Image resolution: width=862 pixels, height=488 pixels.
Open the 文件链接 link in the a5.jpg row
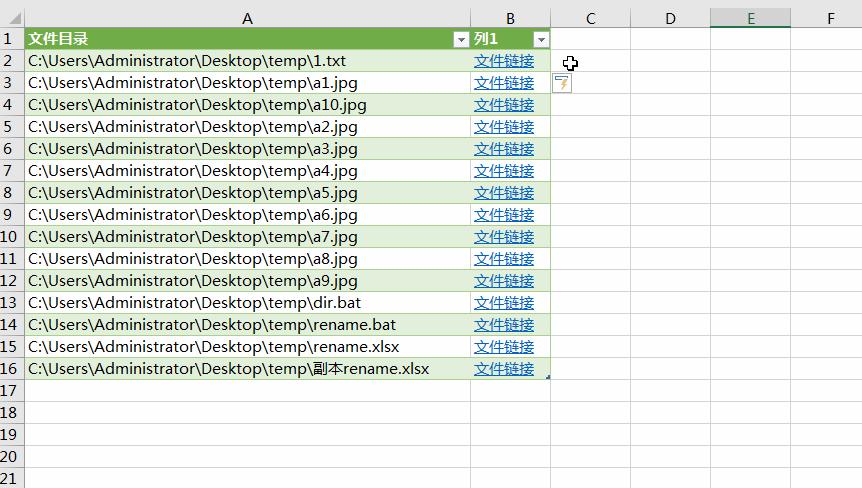coord(504,193)
